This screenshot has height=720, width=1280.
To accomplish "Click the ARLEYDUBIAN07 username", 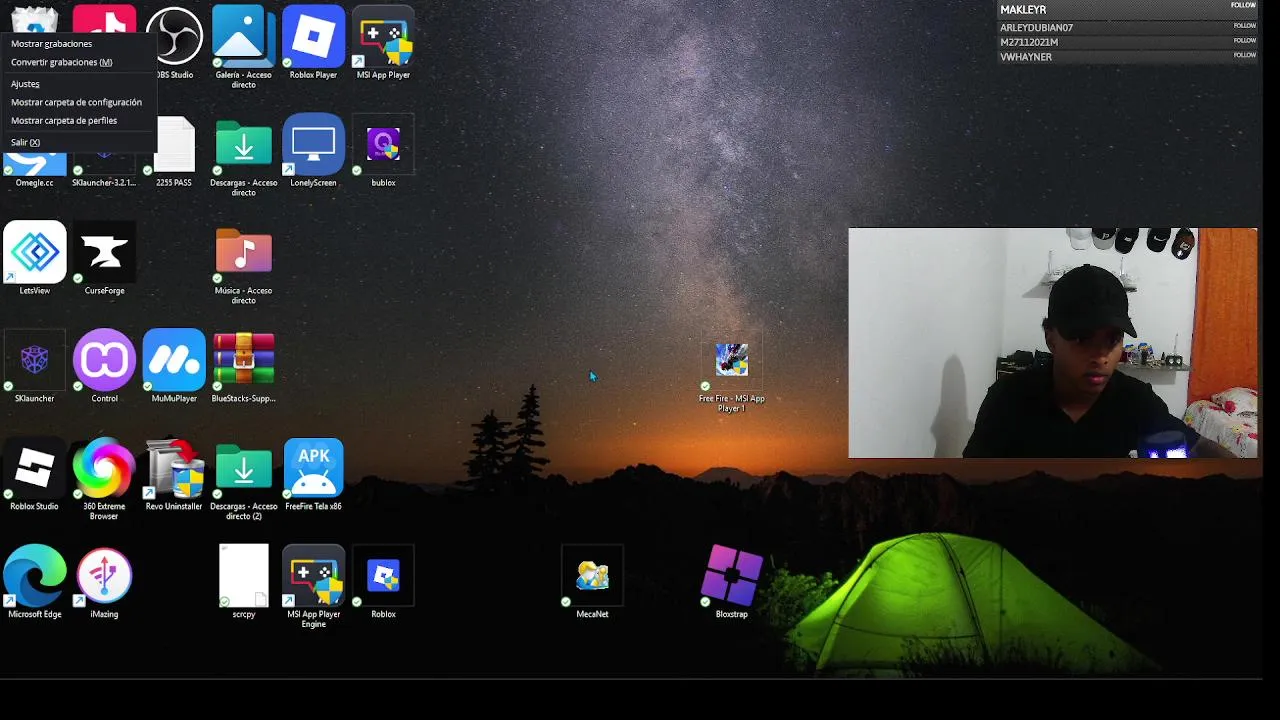I will 1036,28.
